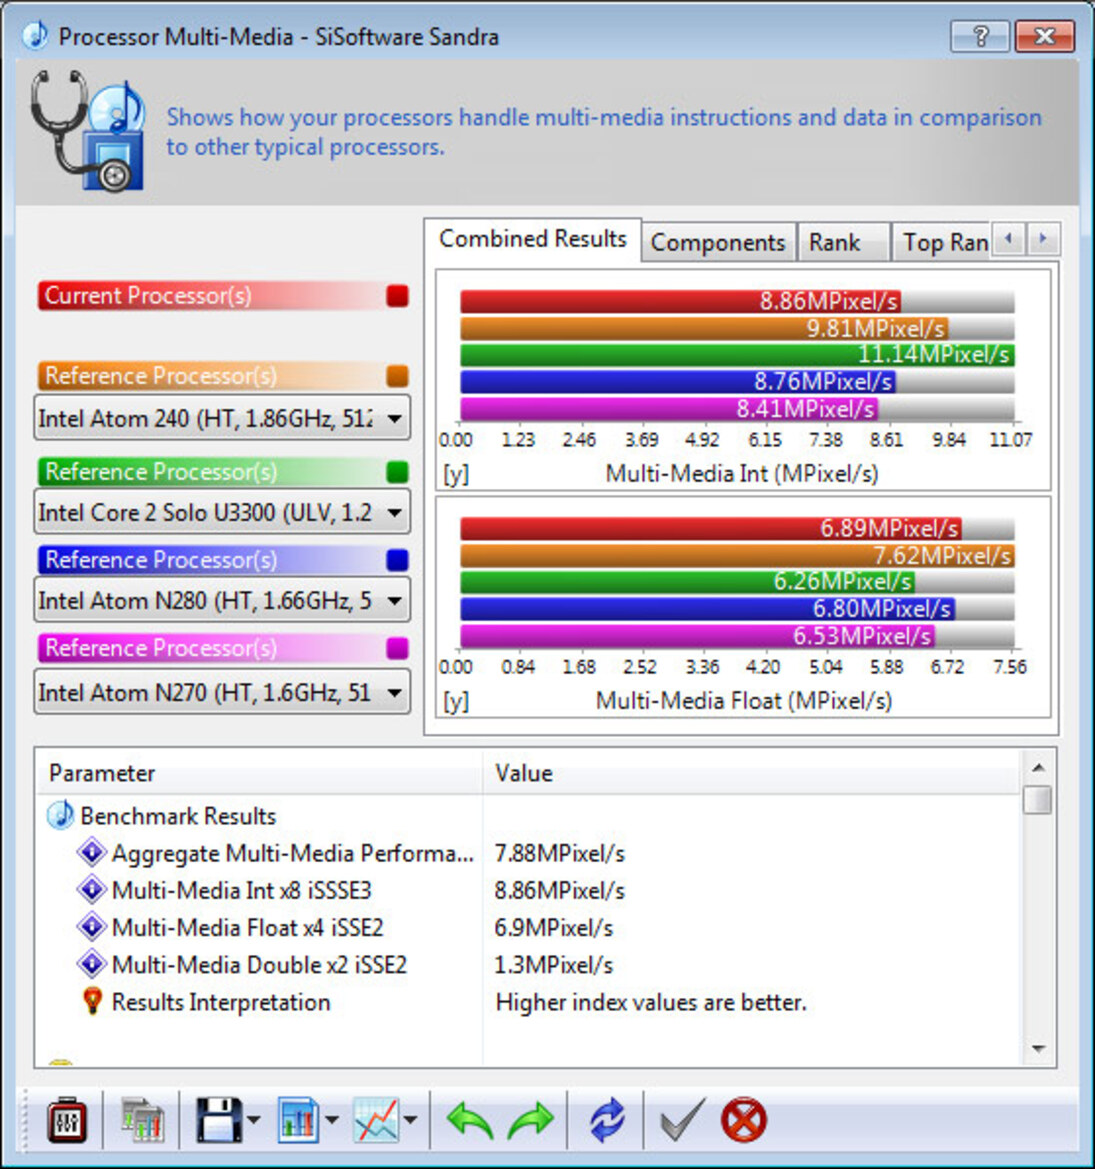Screen dimensions: 1095x1169
Task: Click the magenta 6.53MPixel/s Float bar
Action: tap(698, 636)
